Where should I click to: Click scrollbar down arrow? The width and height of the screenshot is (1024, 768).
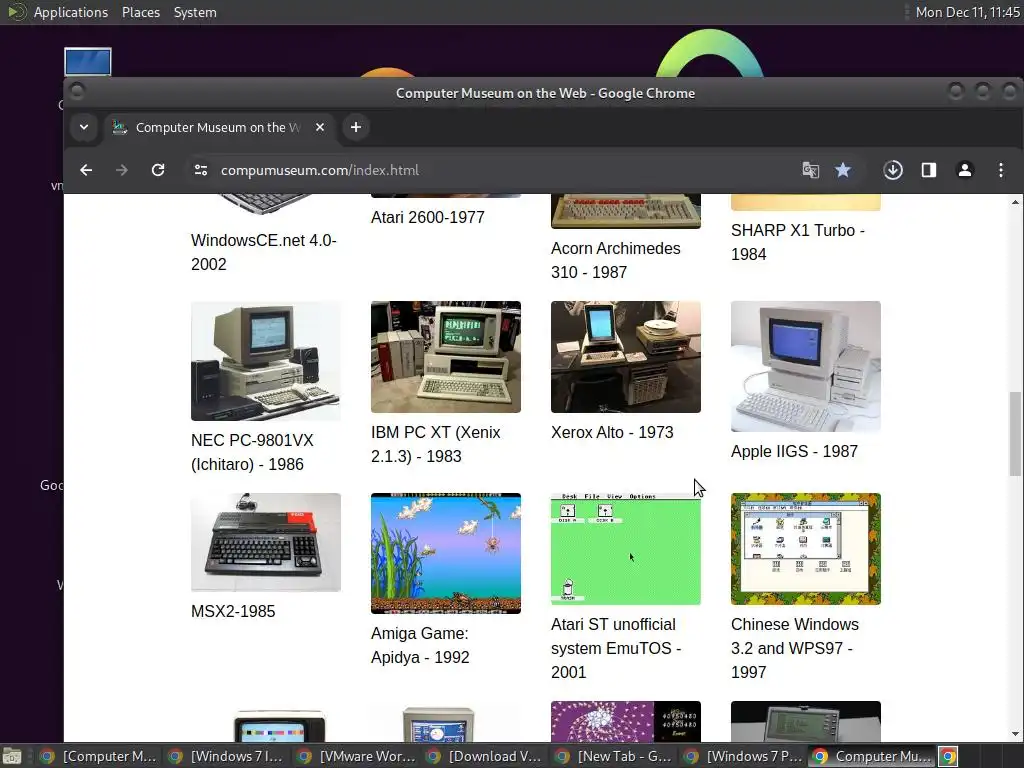pyautogui.click(x=1015, y=734)
